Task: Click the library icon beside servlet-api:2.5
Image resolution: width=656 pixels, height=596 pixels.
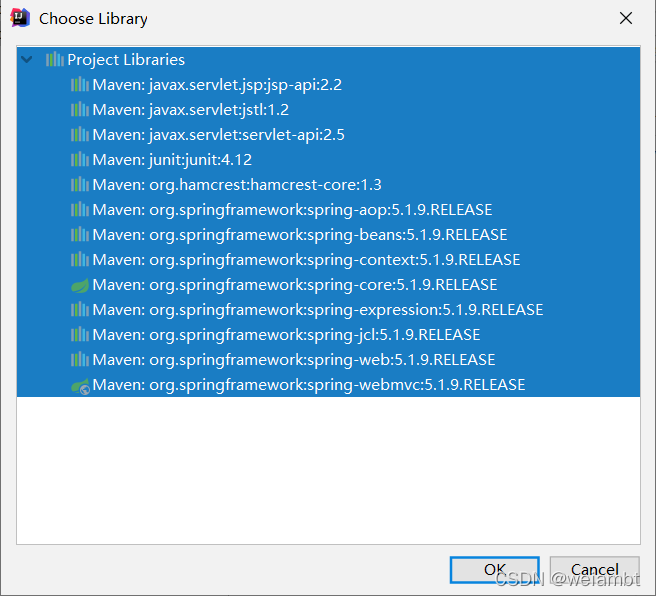Action: tap(79, 135)
